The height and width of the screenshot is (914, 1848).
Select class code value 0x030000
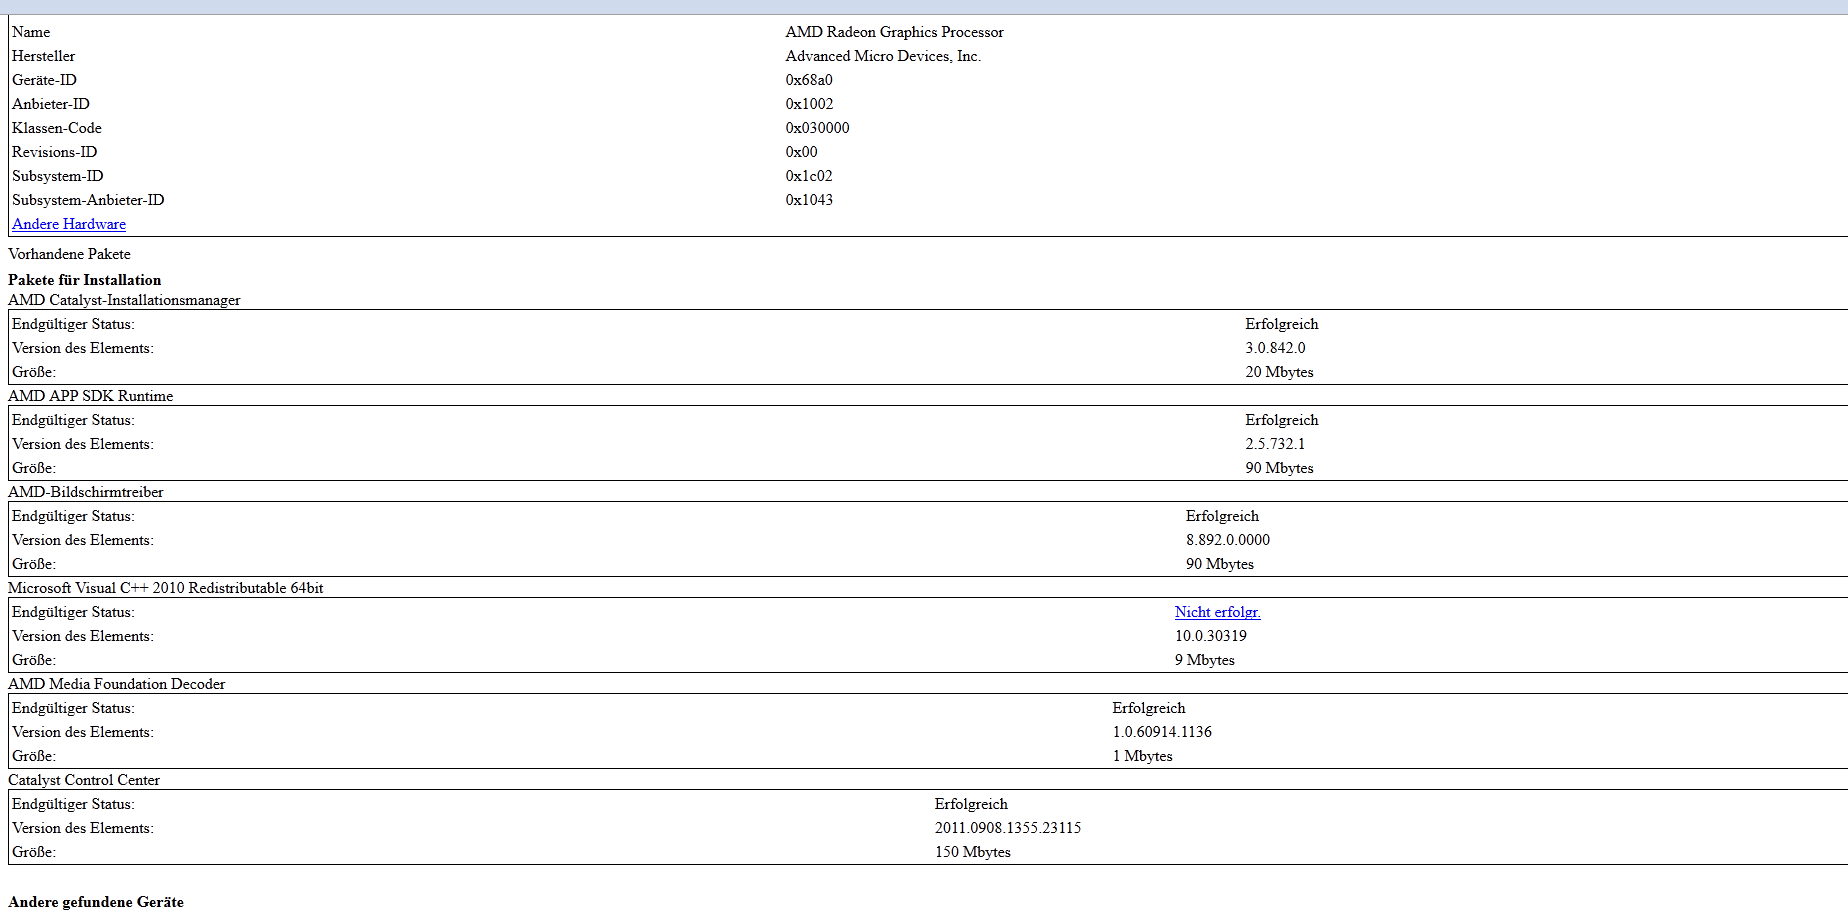click(817, 128)
